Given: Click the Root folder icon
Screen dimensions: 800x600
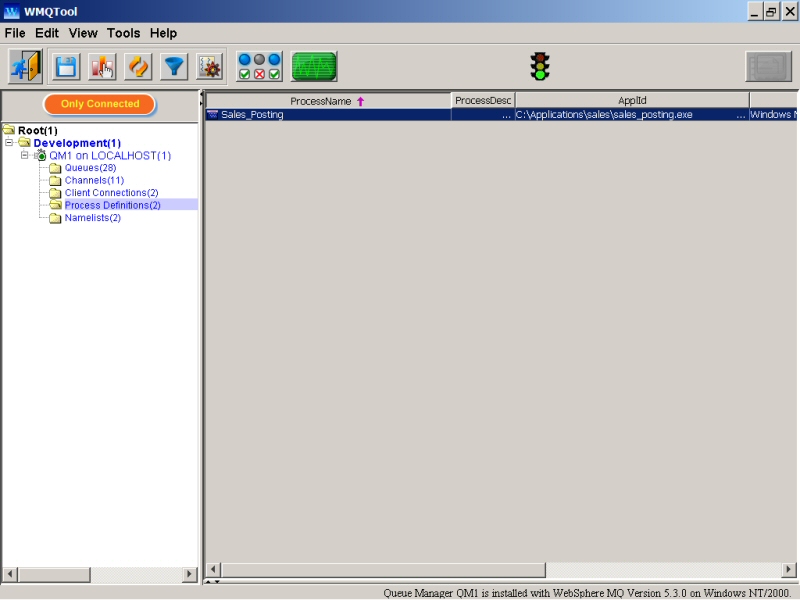Looking at the screenshot, I should [9, 130].
